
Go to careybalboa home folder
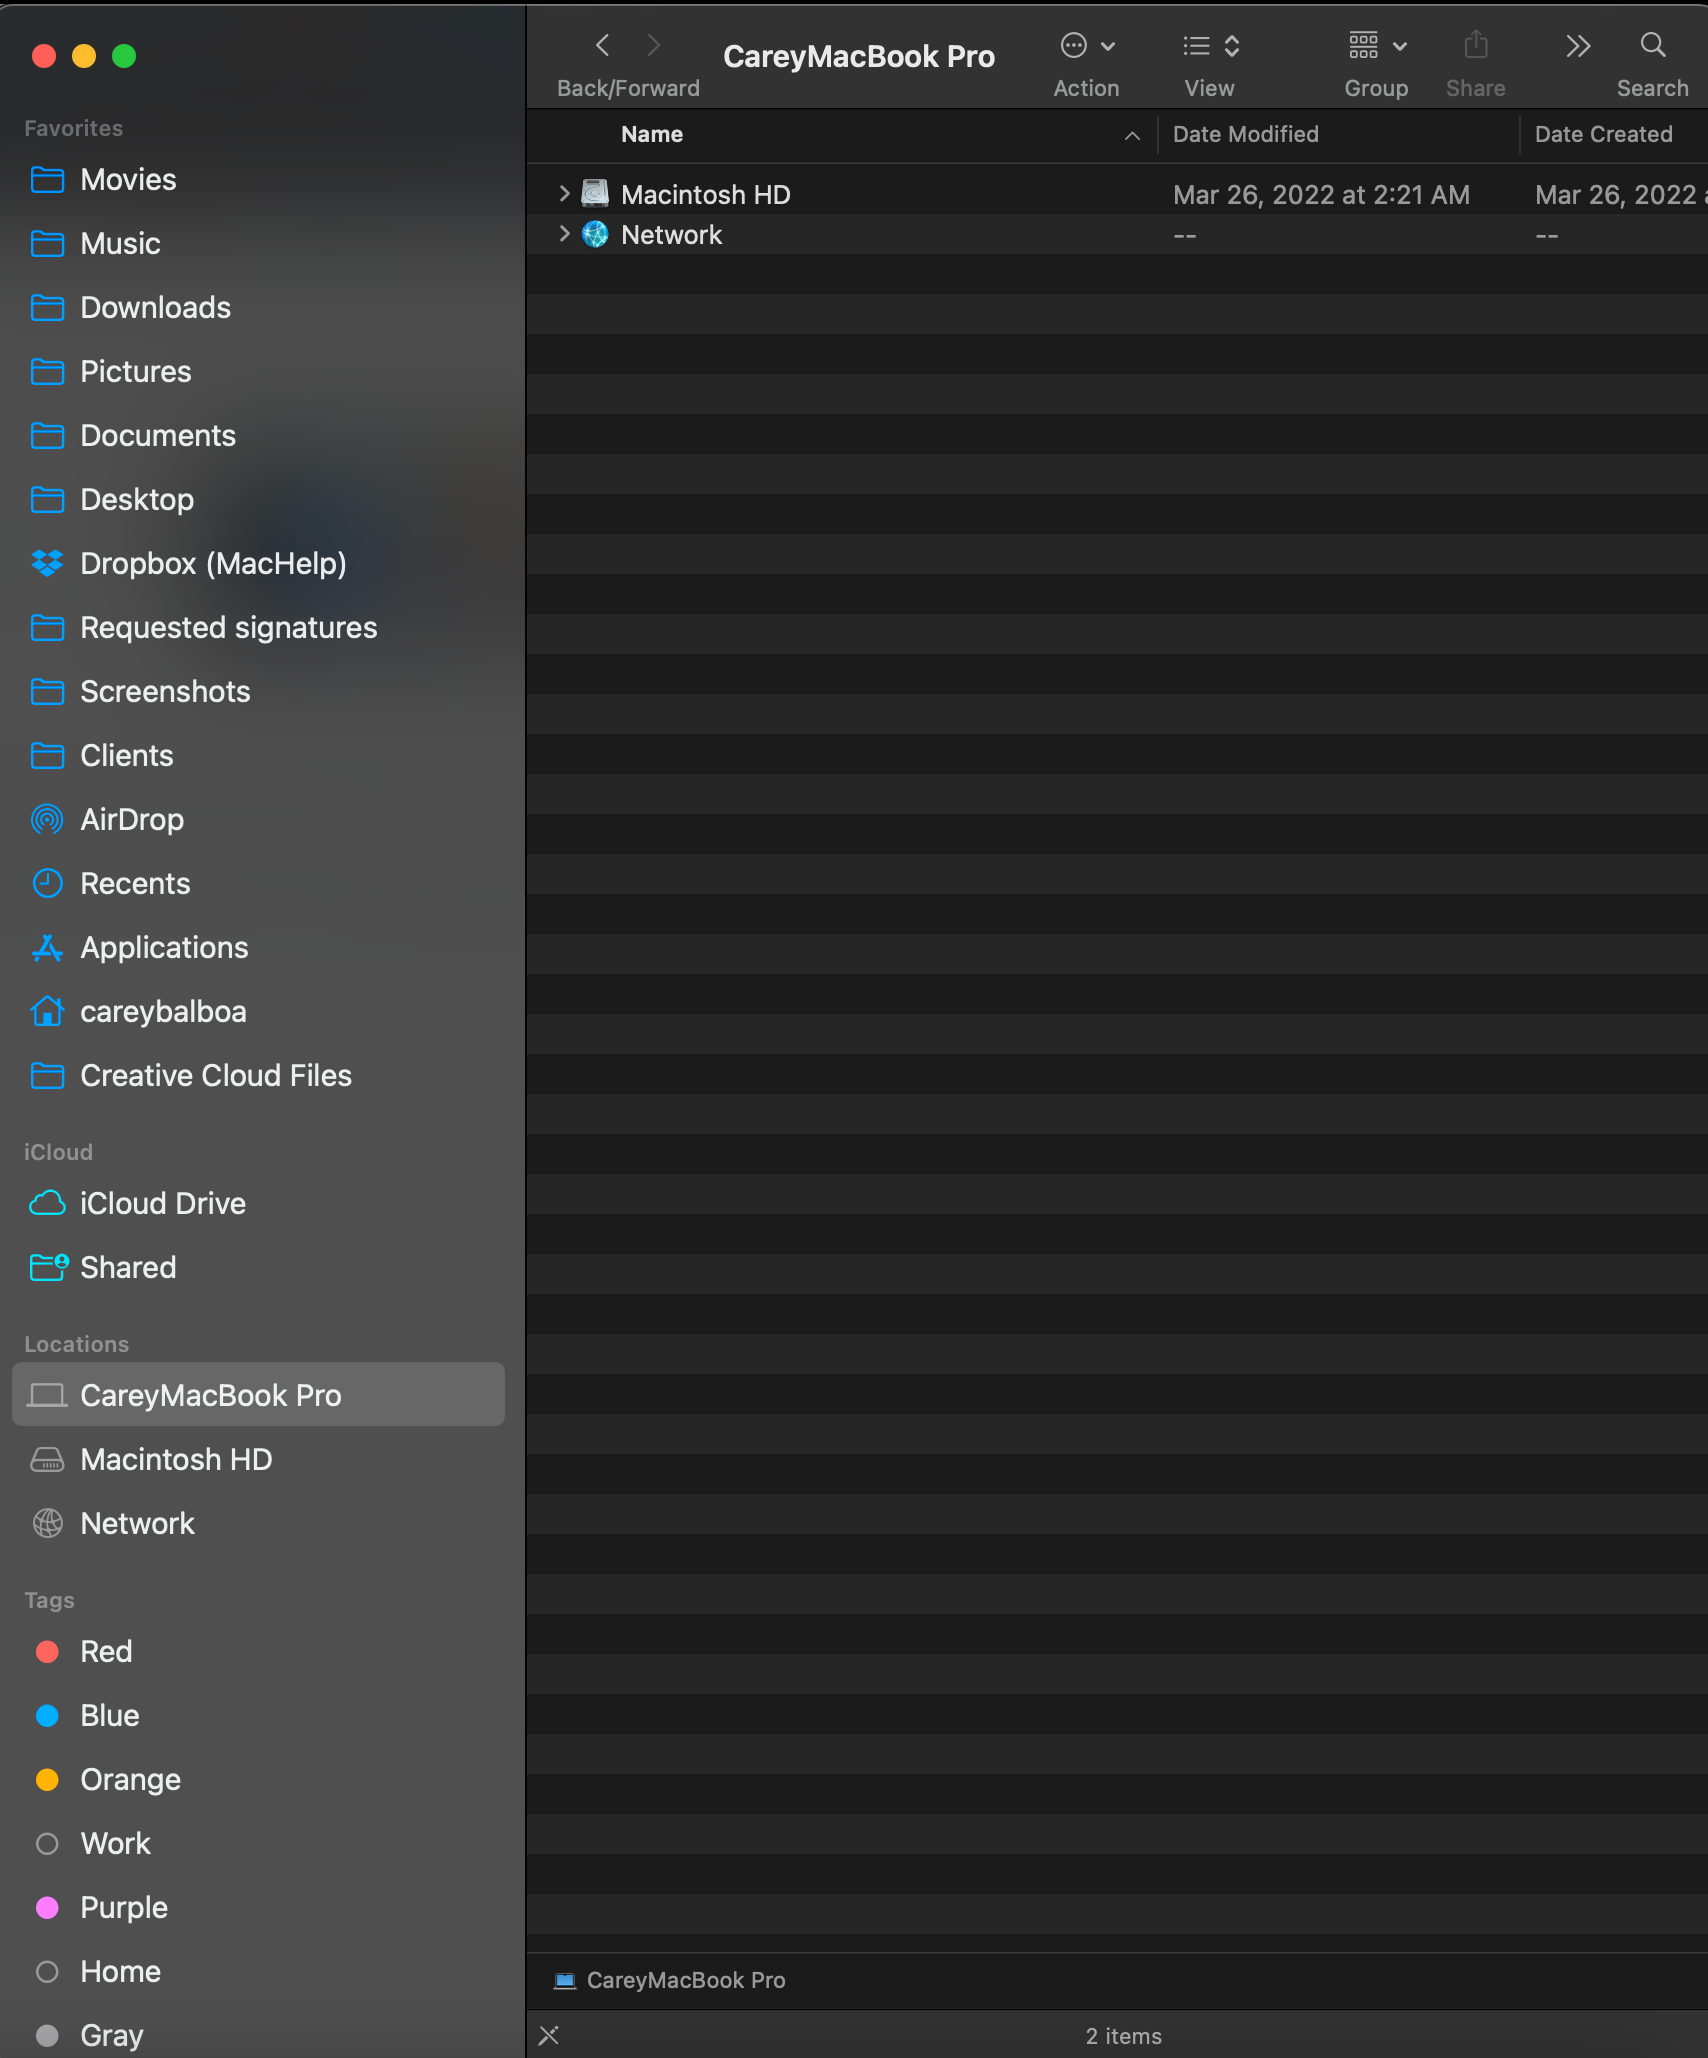pyautogui.click(x=258, y=1012)
